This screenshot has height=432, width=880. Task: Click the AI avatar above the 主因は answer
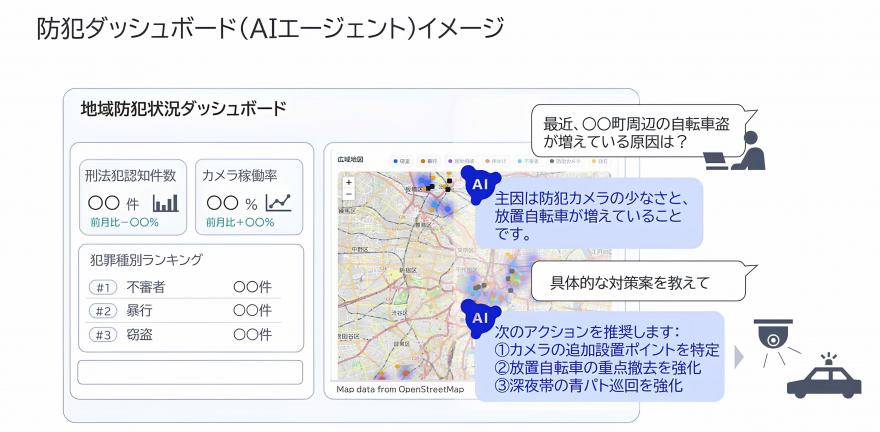click(479, 183)
